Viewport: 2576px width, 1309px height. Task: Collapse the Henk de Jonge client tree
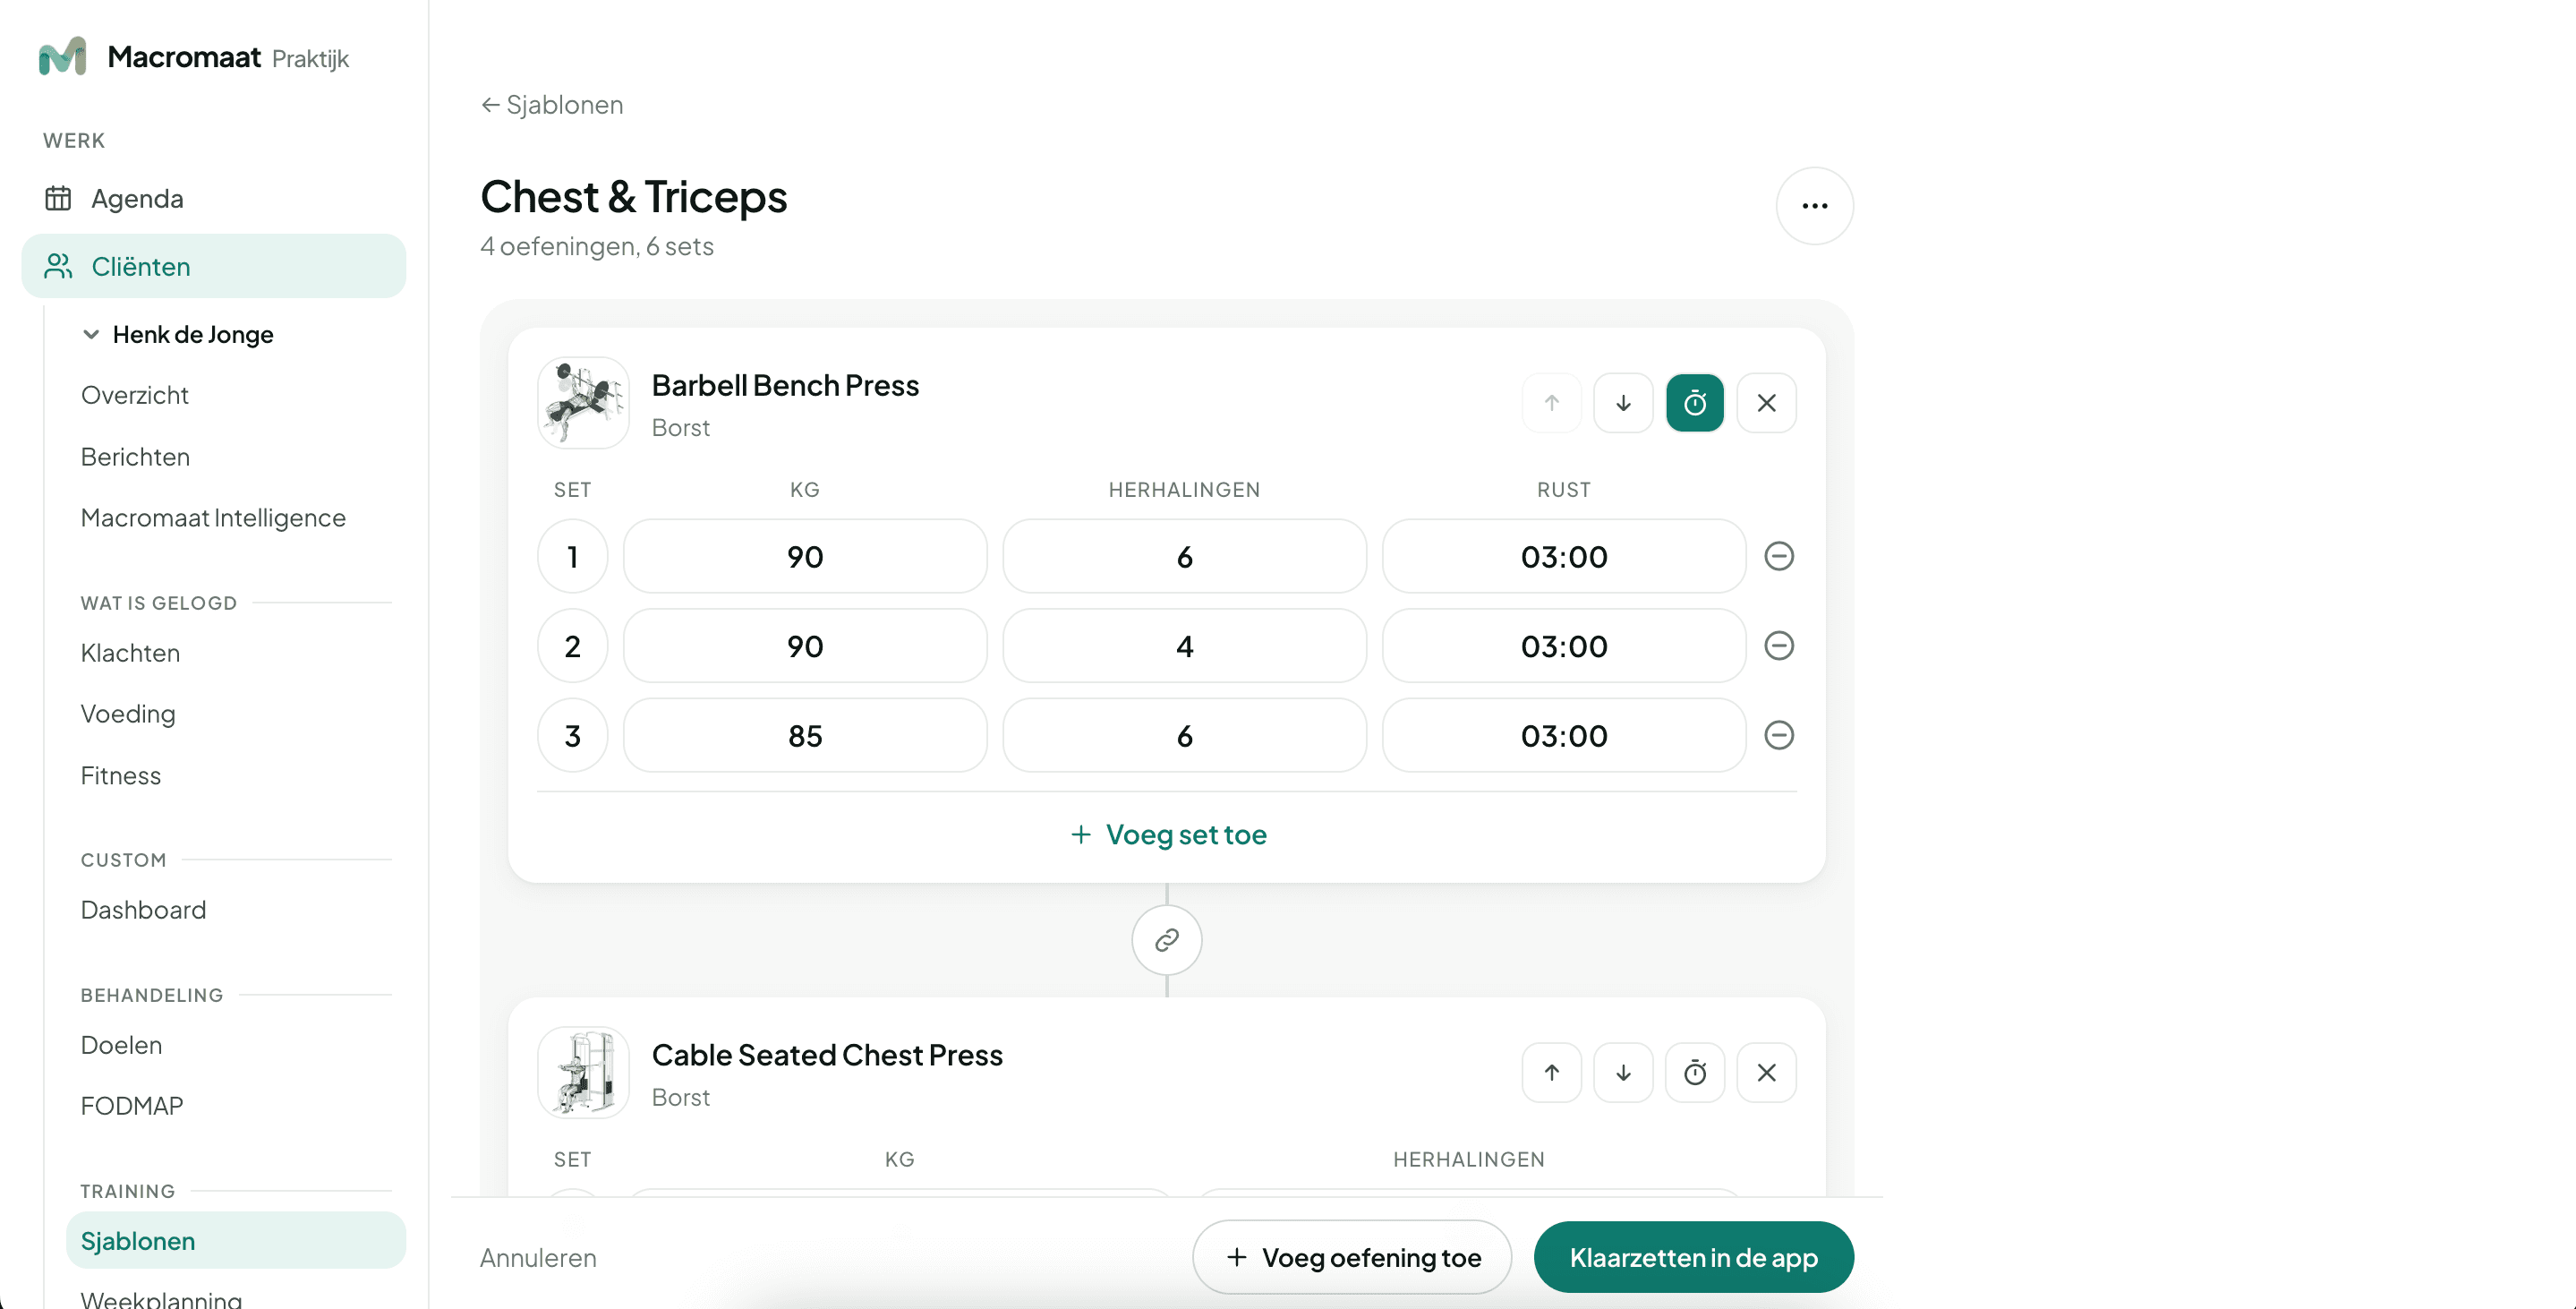(x=91, y=334)
